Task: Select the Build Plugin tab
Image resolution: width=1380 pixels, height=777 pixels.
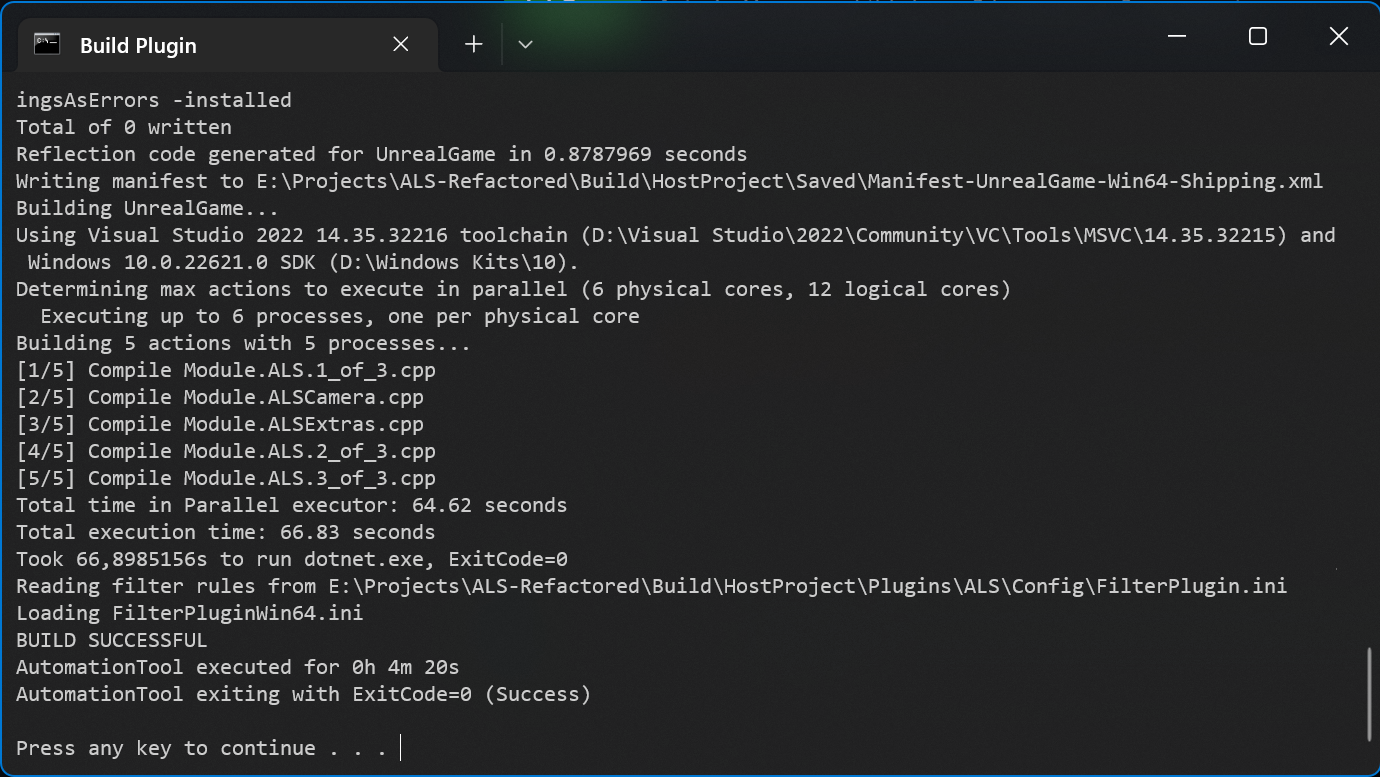Action: coord(140,45)
